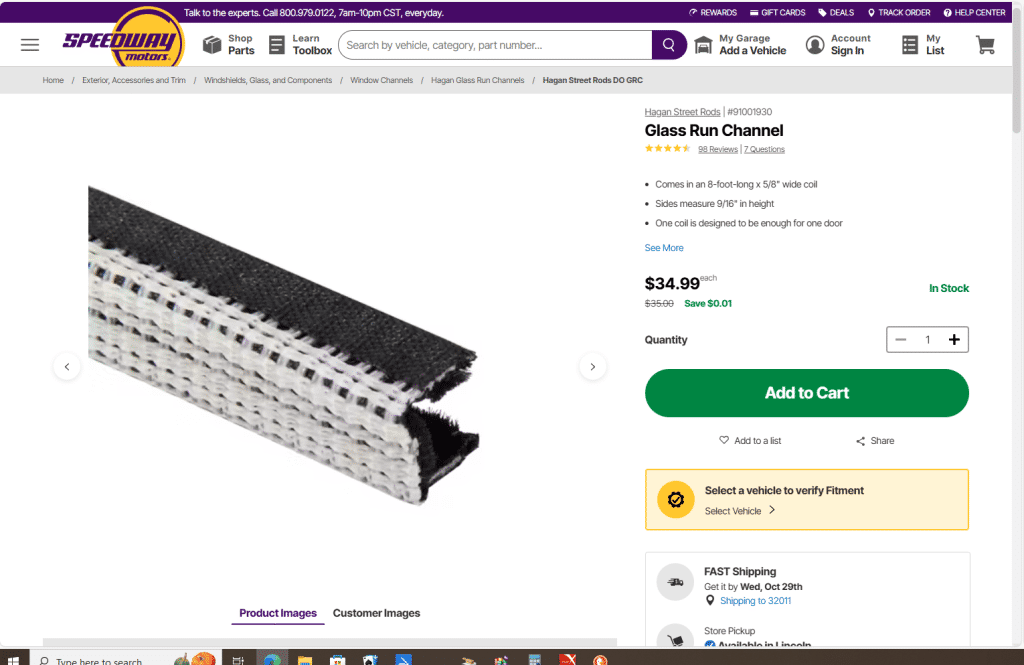Image resolution: width=1024 pixels, height=665 pixels.
Task: Open the shopping cart
Action: (x=985, y=45)
